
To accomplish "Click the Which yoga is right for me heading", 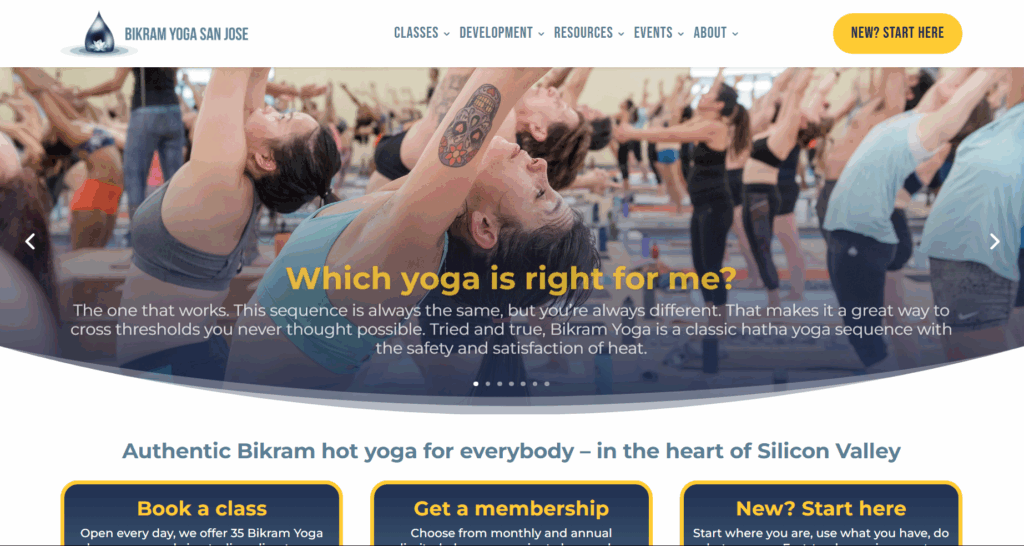I will (511, 279).
